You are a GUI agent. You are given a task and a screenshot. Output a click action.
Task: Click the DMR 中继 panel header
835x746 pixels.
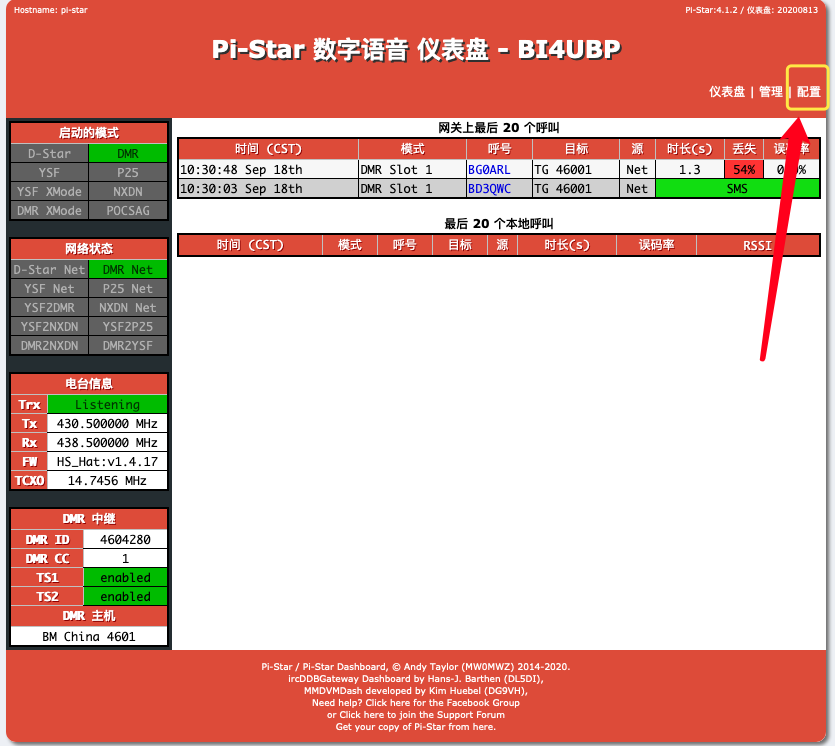pyautogui.click(x=89, y=519)
